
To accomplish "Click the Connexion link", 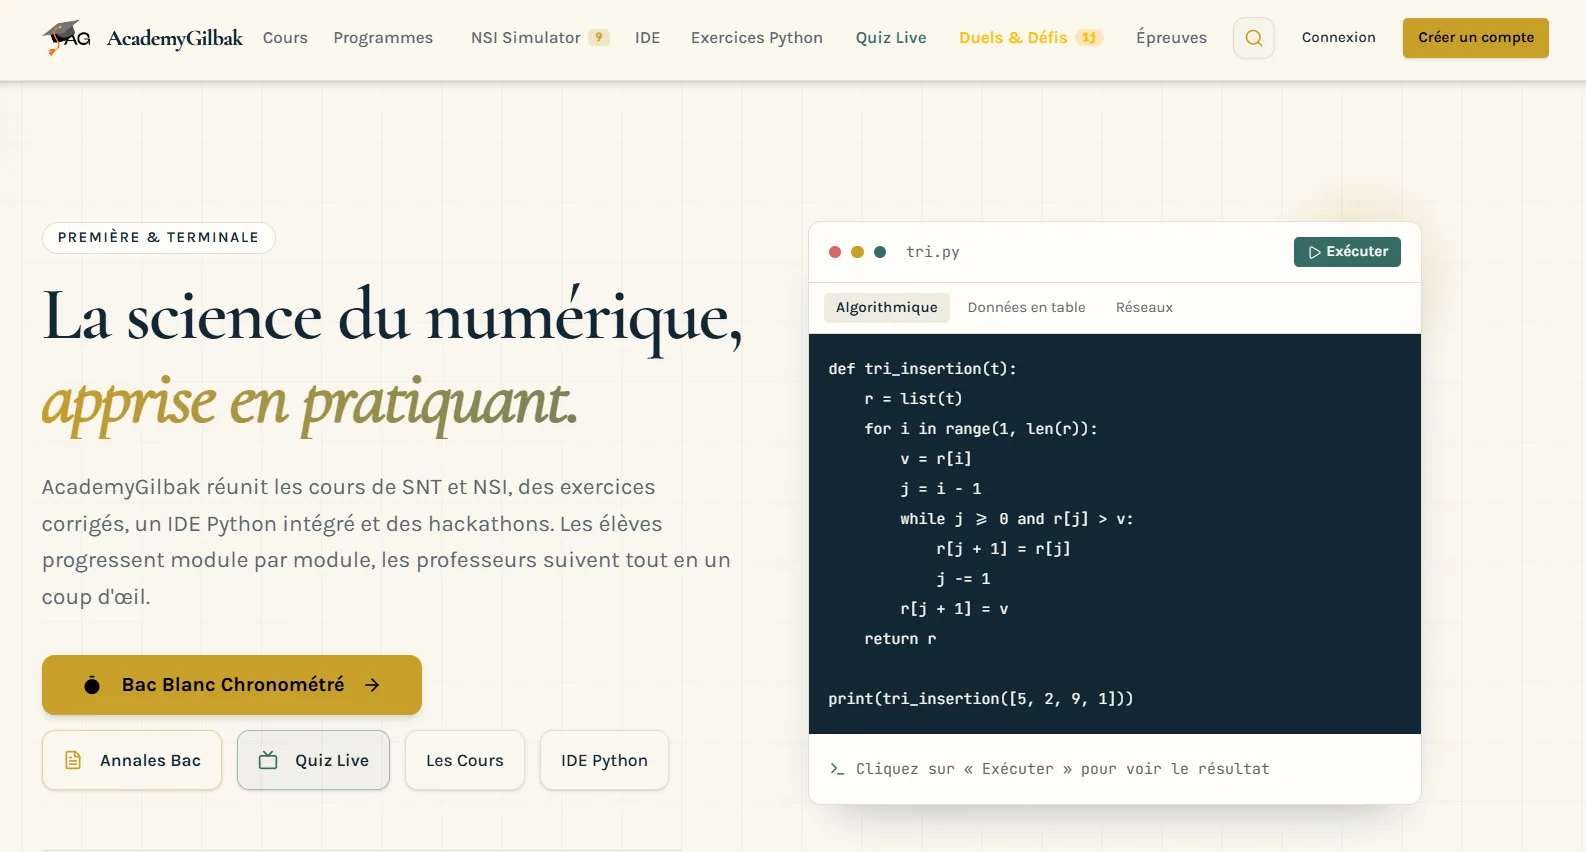I will (x=1339, y=37).
